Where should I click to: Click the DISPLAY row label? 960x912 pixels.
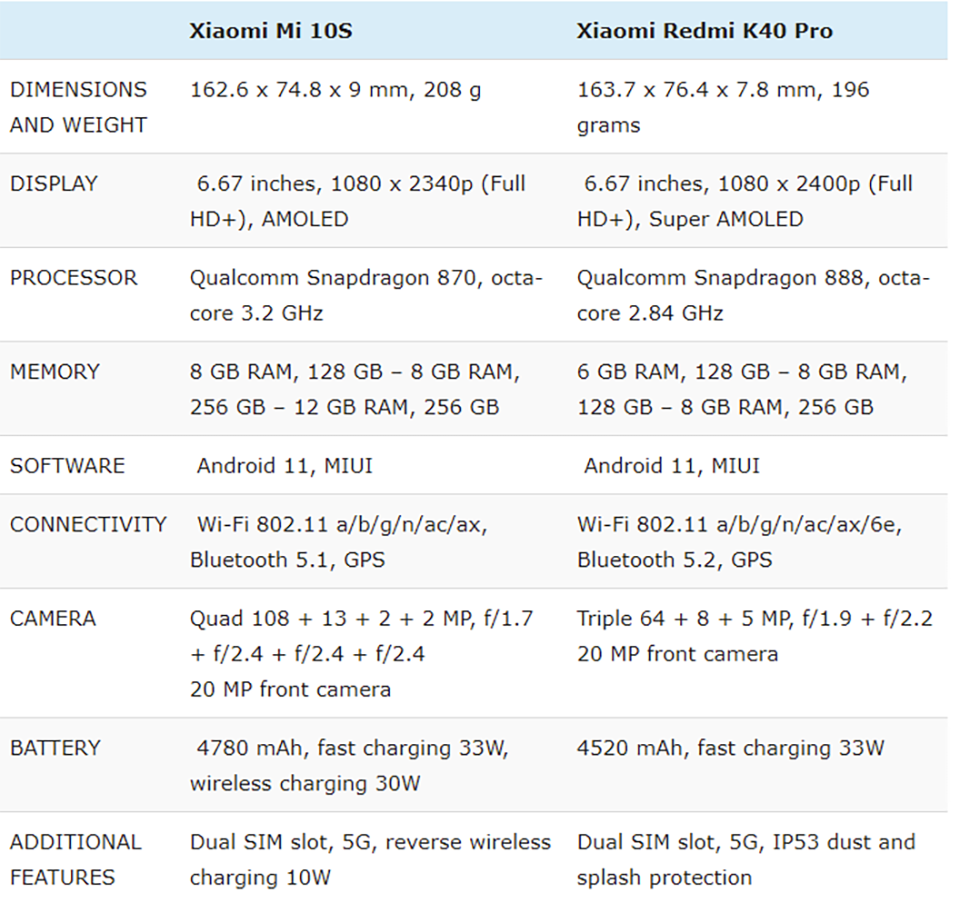[x=54, y=184]
